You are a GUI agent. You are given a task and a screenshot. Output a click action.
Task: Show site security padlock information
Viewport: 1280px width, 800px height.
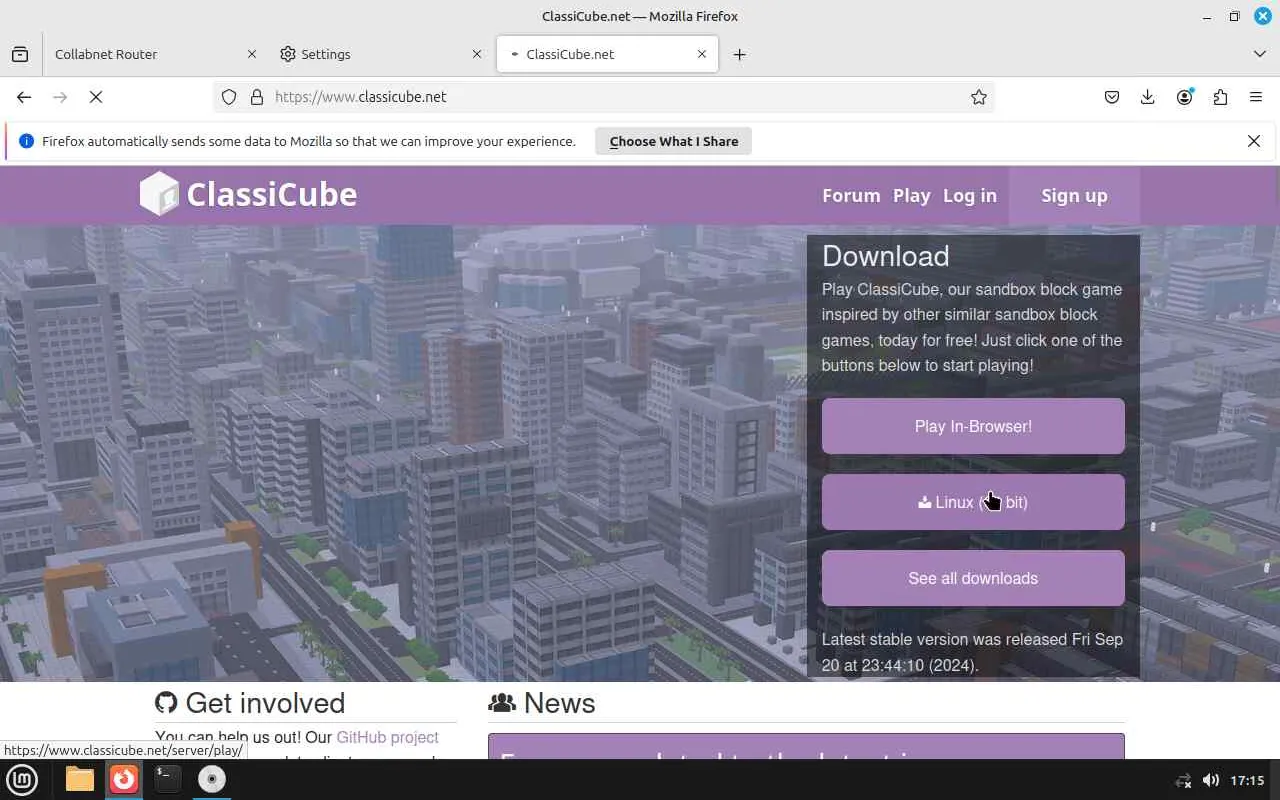(x=257, y=97)
